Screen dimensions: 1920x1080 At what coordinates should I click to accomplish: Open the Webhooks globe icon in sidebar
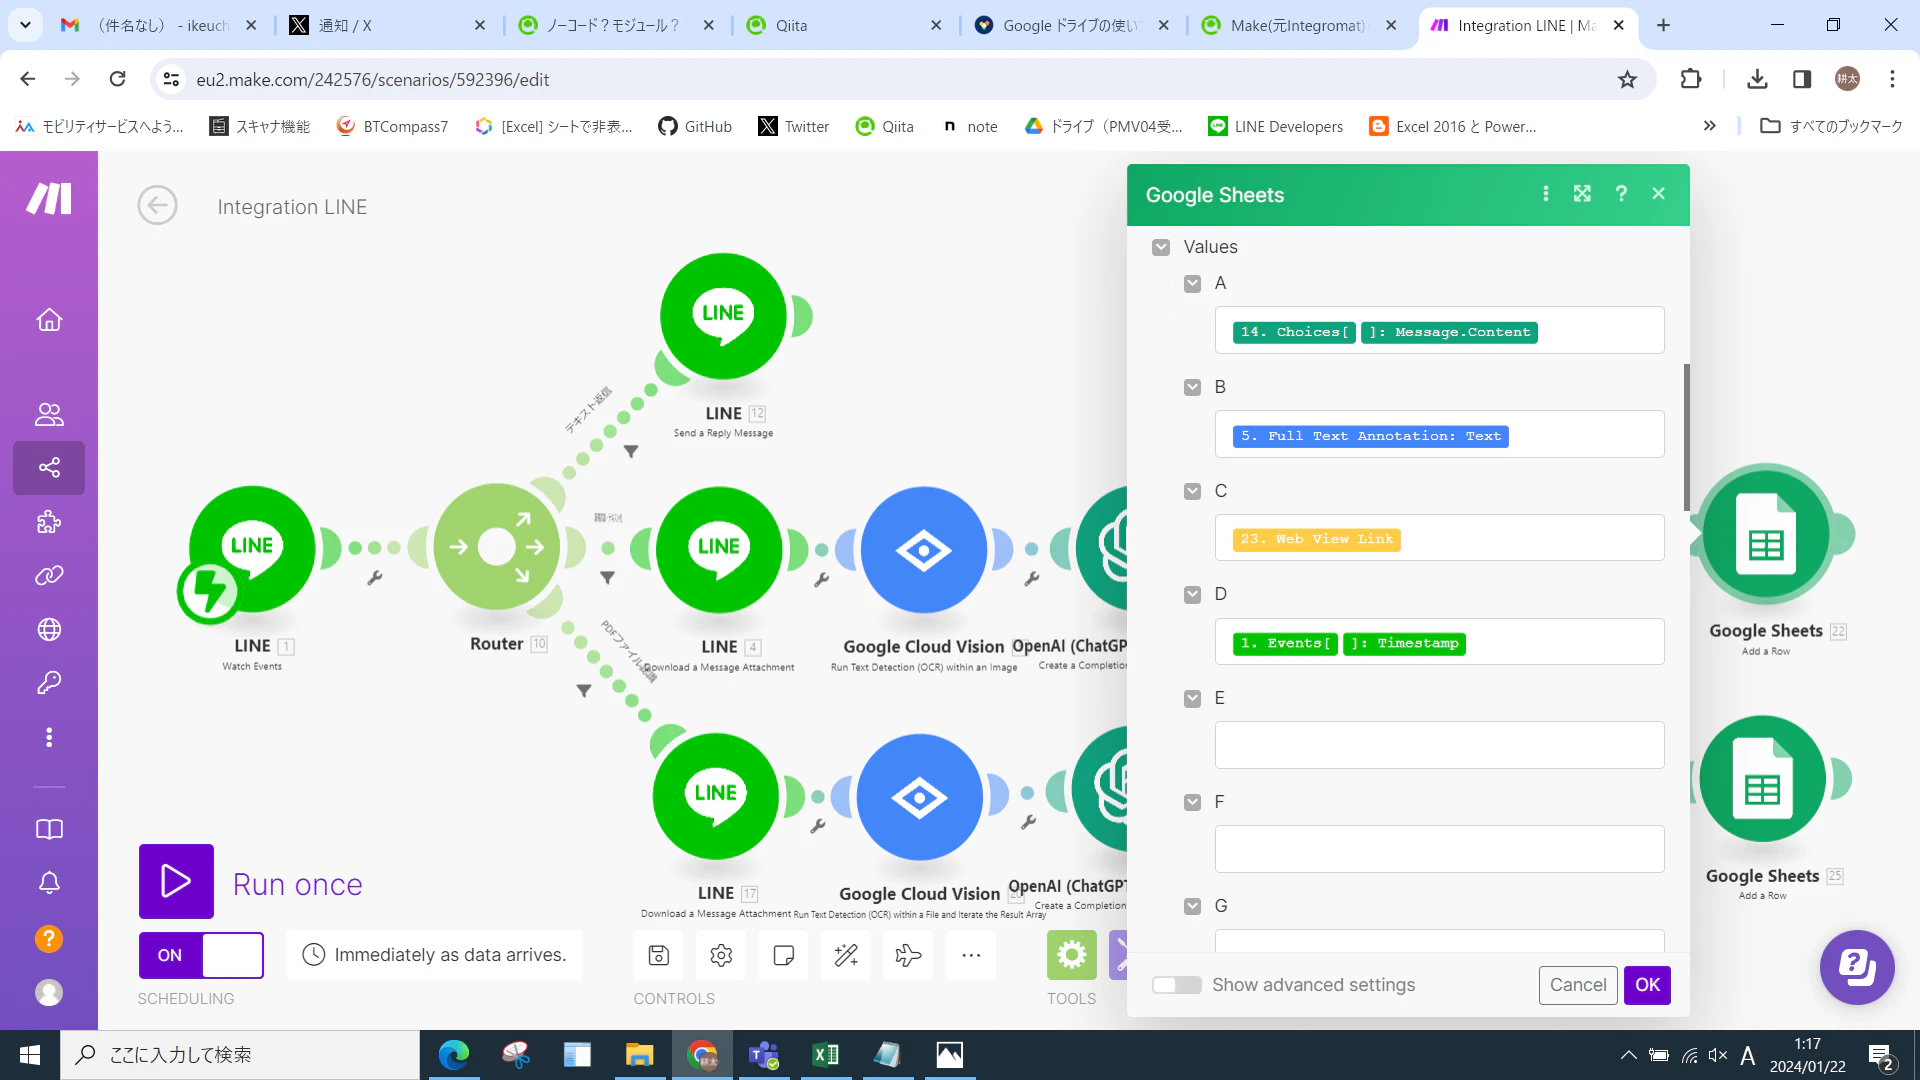click(49, 629)
